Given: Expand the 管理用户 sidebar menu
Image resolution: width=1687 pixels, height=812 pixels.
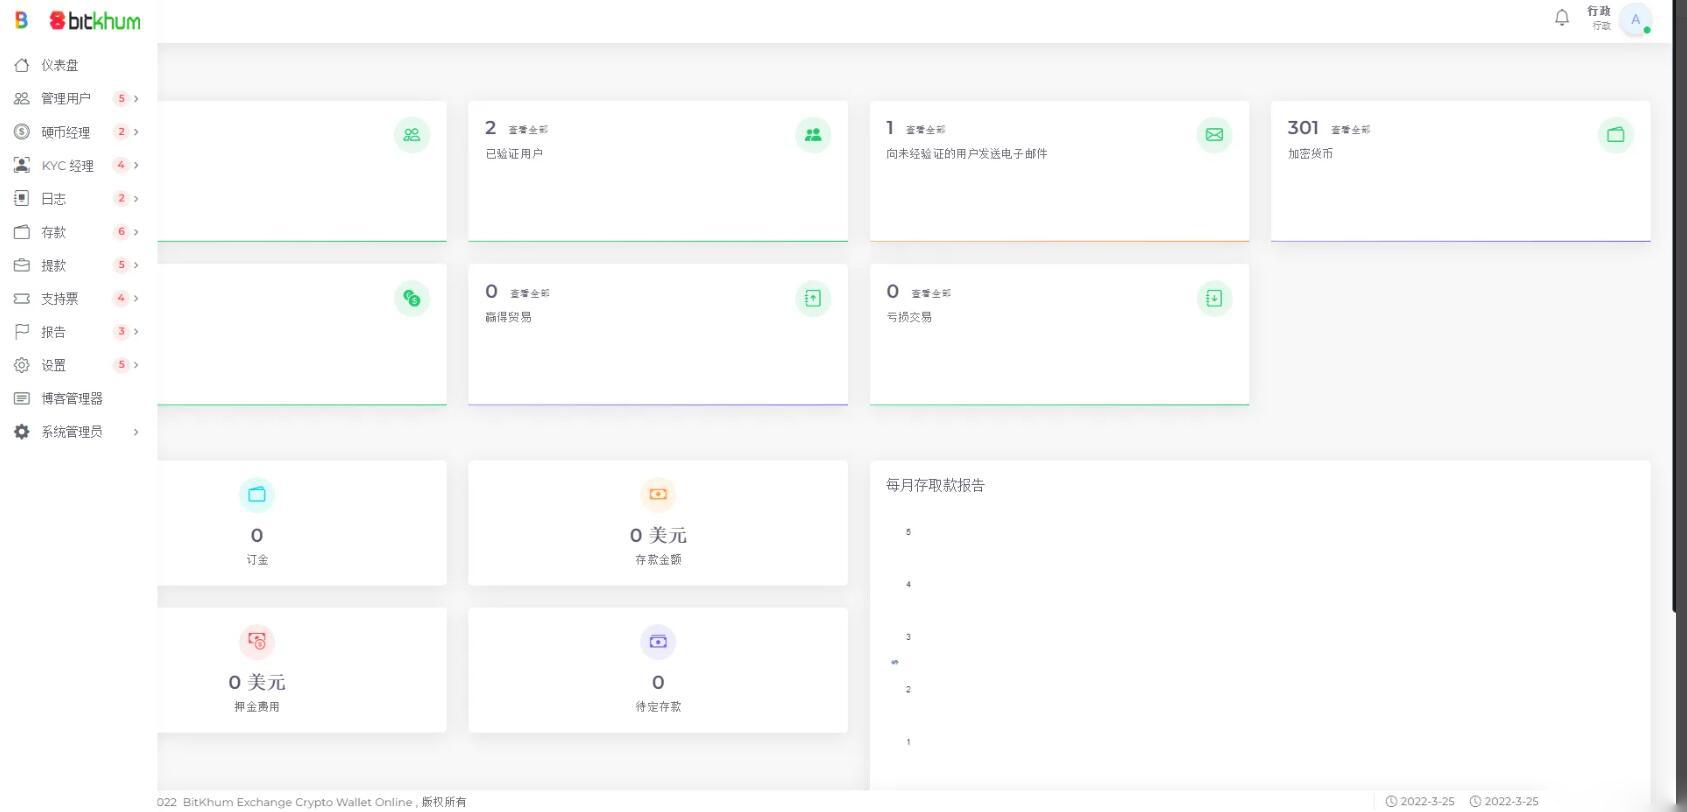Looking at the screenshot, I should tap(66, 98).
